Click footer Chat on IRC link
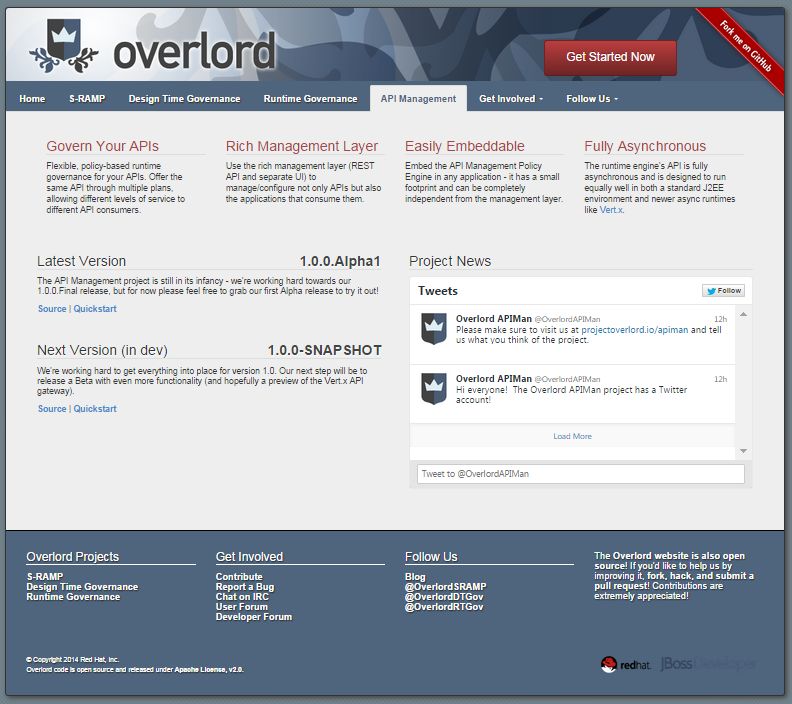Viewport: 792px width, 704px height. tap(242, 597)
